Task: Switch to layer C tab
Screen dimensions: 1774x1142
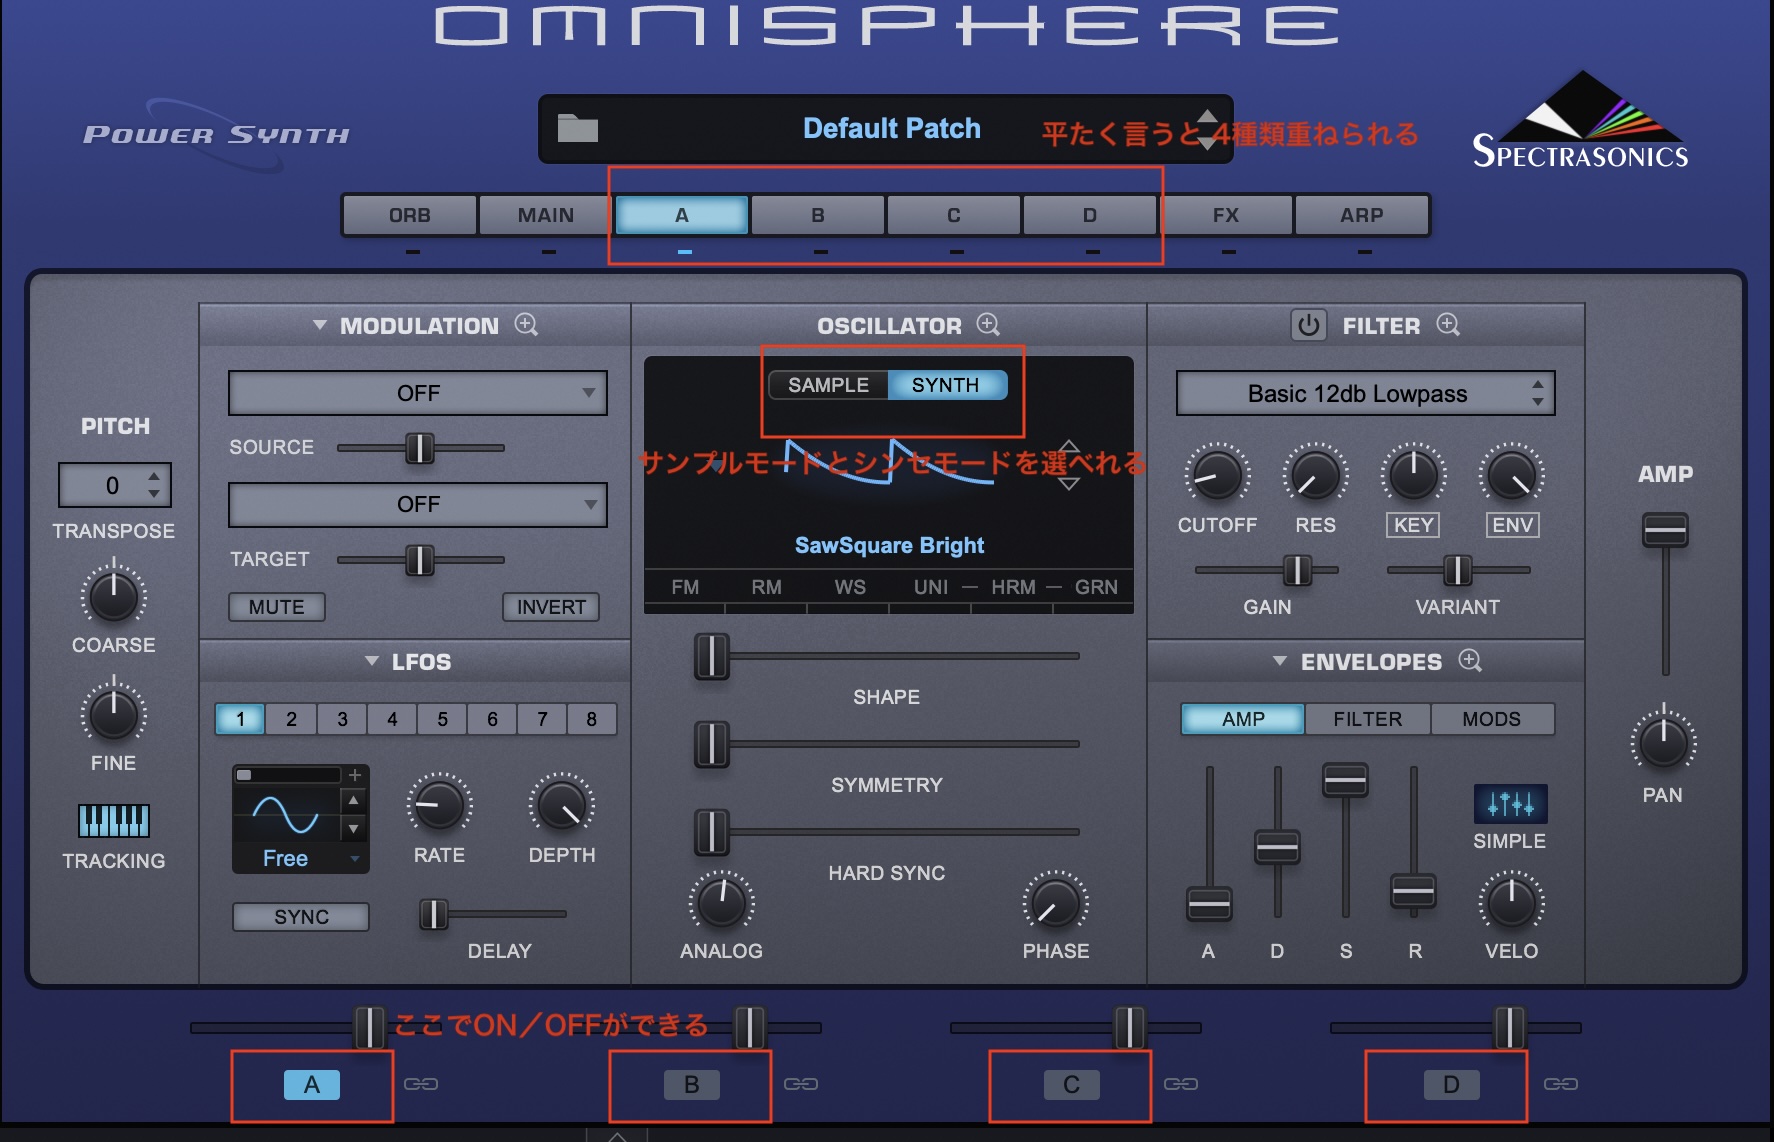Action: click(x=954, y=215)
